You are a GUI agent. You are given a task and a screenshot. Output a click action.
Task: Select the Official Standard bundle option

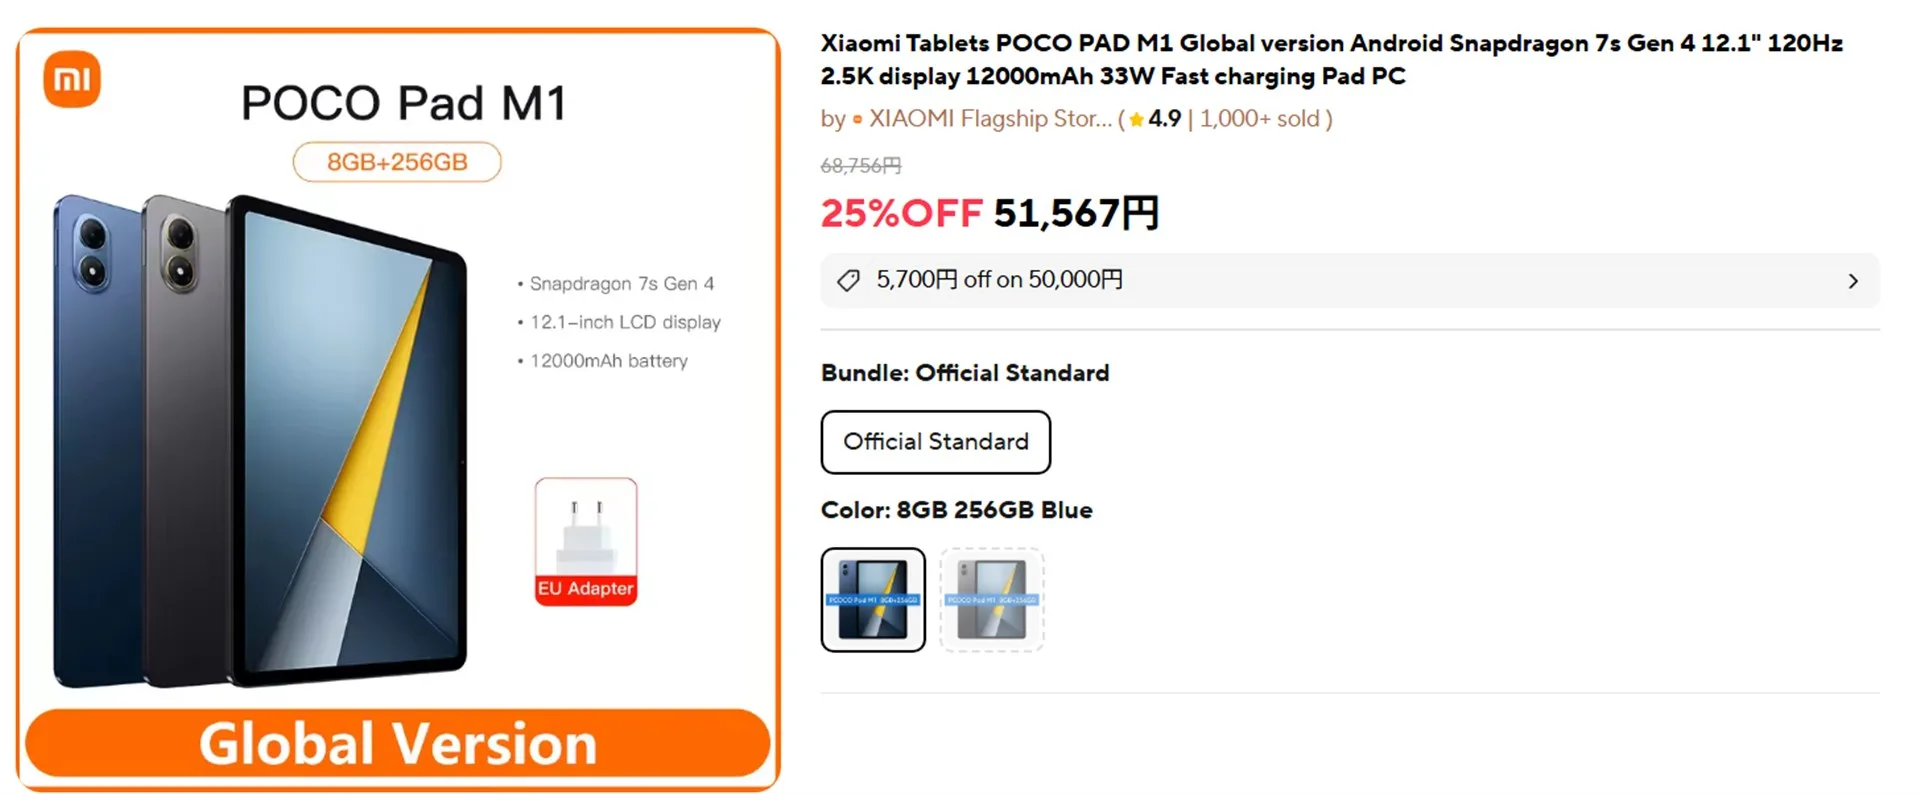pyautogui.click(x=935, y=442)
